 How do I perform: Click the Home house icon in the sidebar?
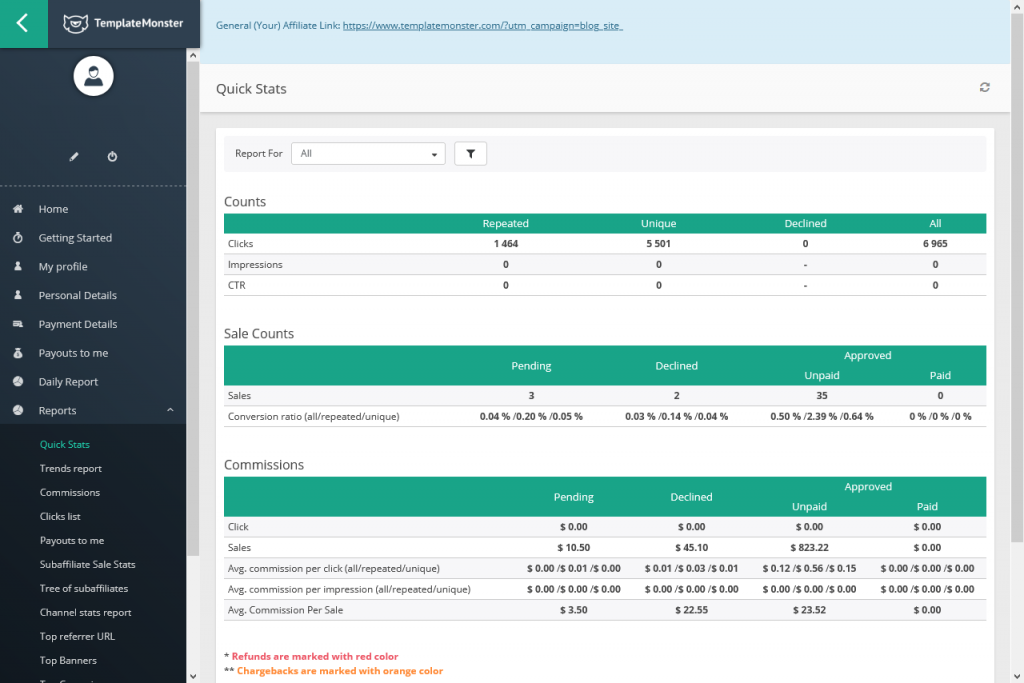tap(18, 209)
